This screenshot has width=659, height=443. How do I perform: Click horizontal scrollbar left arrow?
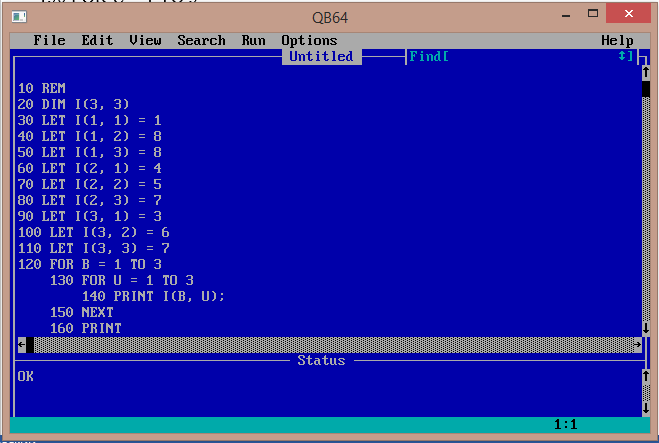tap(21, 345)
